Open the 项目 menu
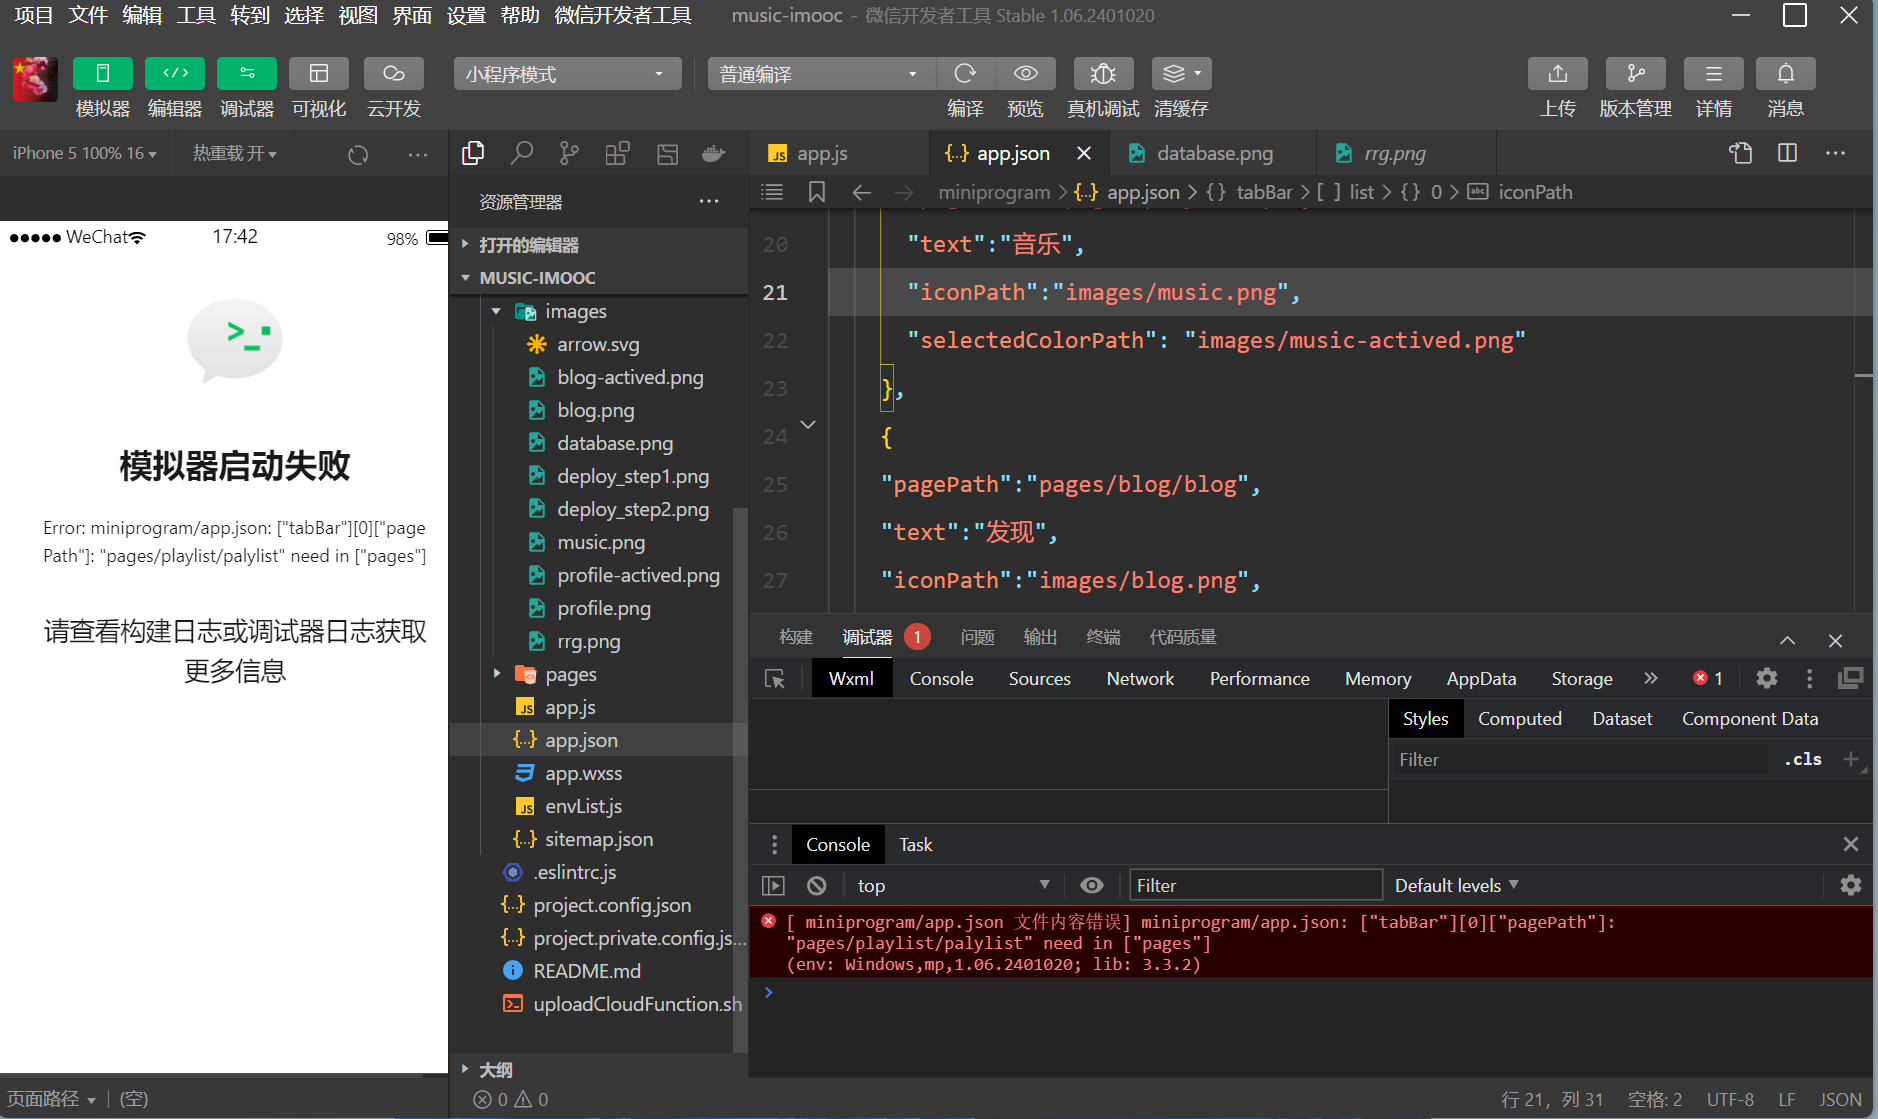This screenshot has width=1878, height=1119. [34, 15]
